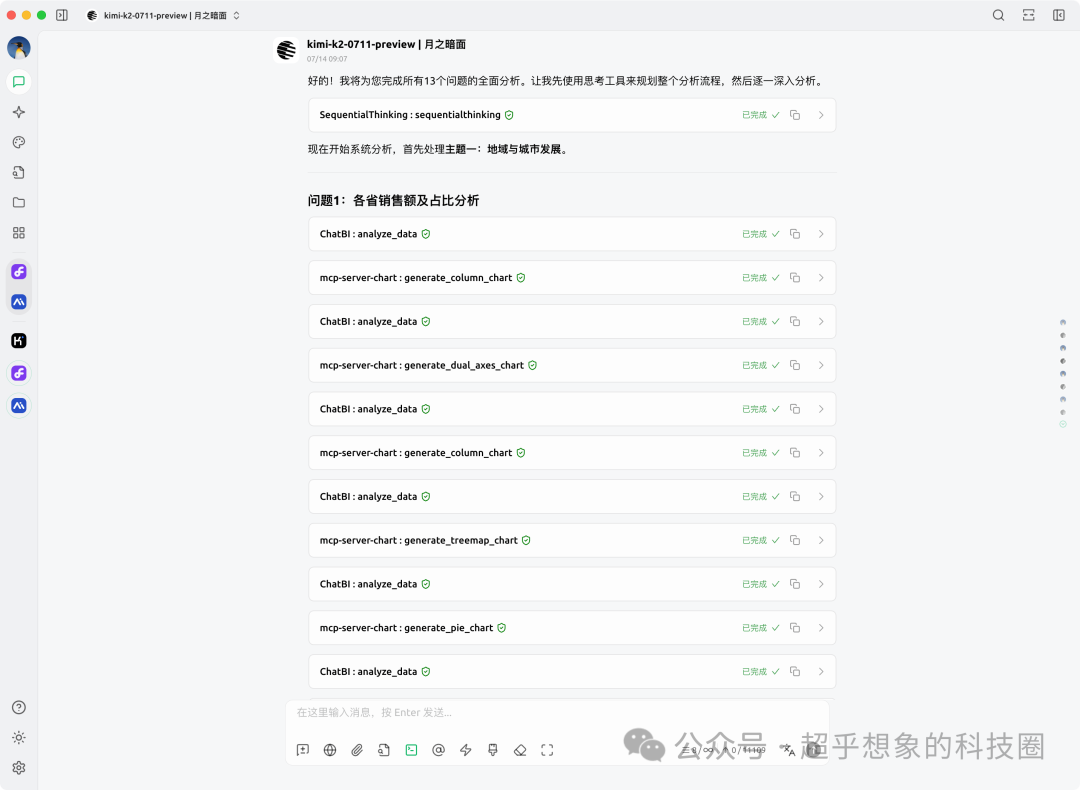1080x790 pixels.
Task: Jump to the green last message anchor dot
Action: click(x=1063, y=424)
